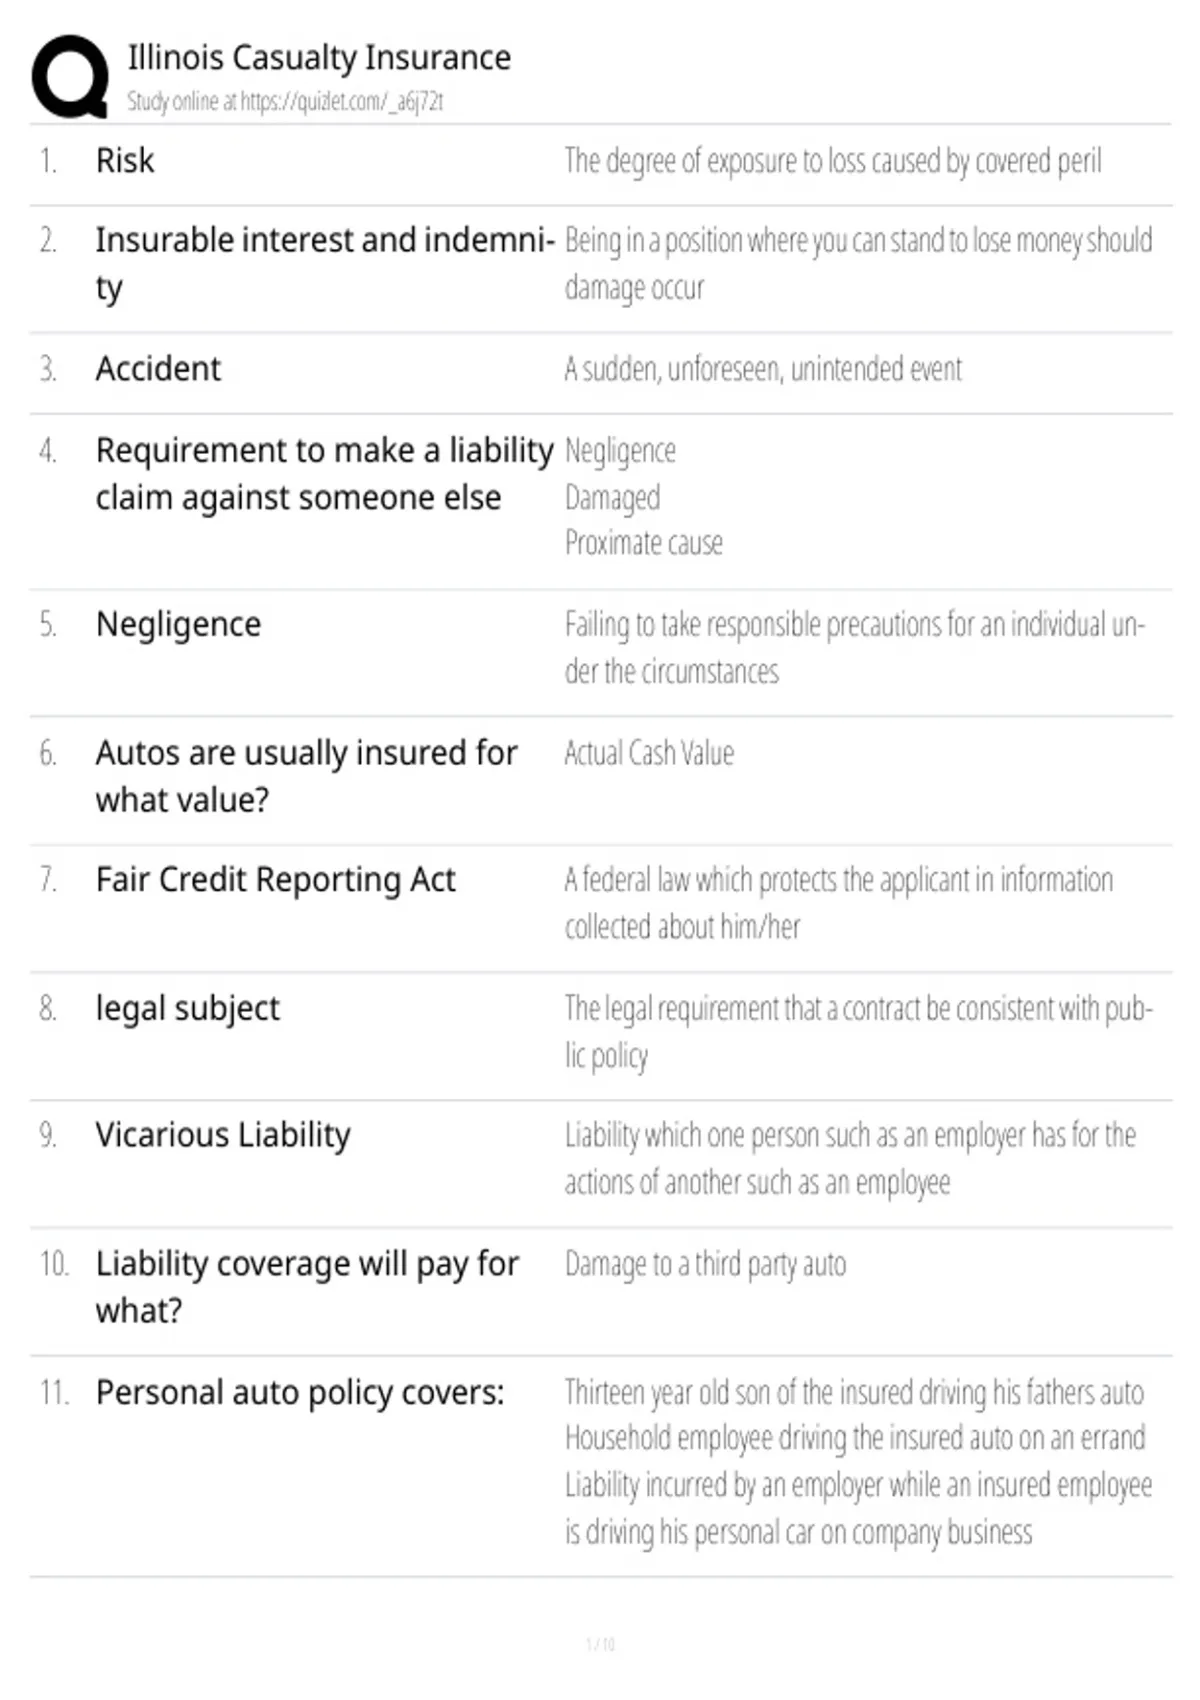This screenshot has width=1200, height=1700.
Task: Click the Quizlet Q logo icon
Action: coord(70,77)
